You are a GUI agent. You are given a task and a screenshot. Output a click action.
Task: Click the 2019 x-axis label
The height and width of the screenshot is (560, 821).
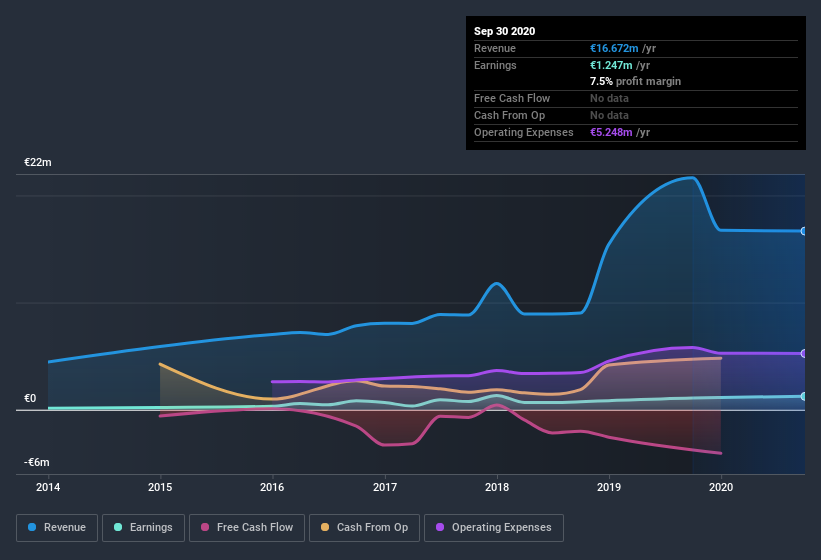pos(609,487)
